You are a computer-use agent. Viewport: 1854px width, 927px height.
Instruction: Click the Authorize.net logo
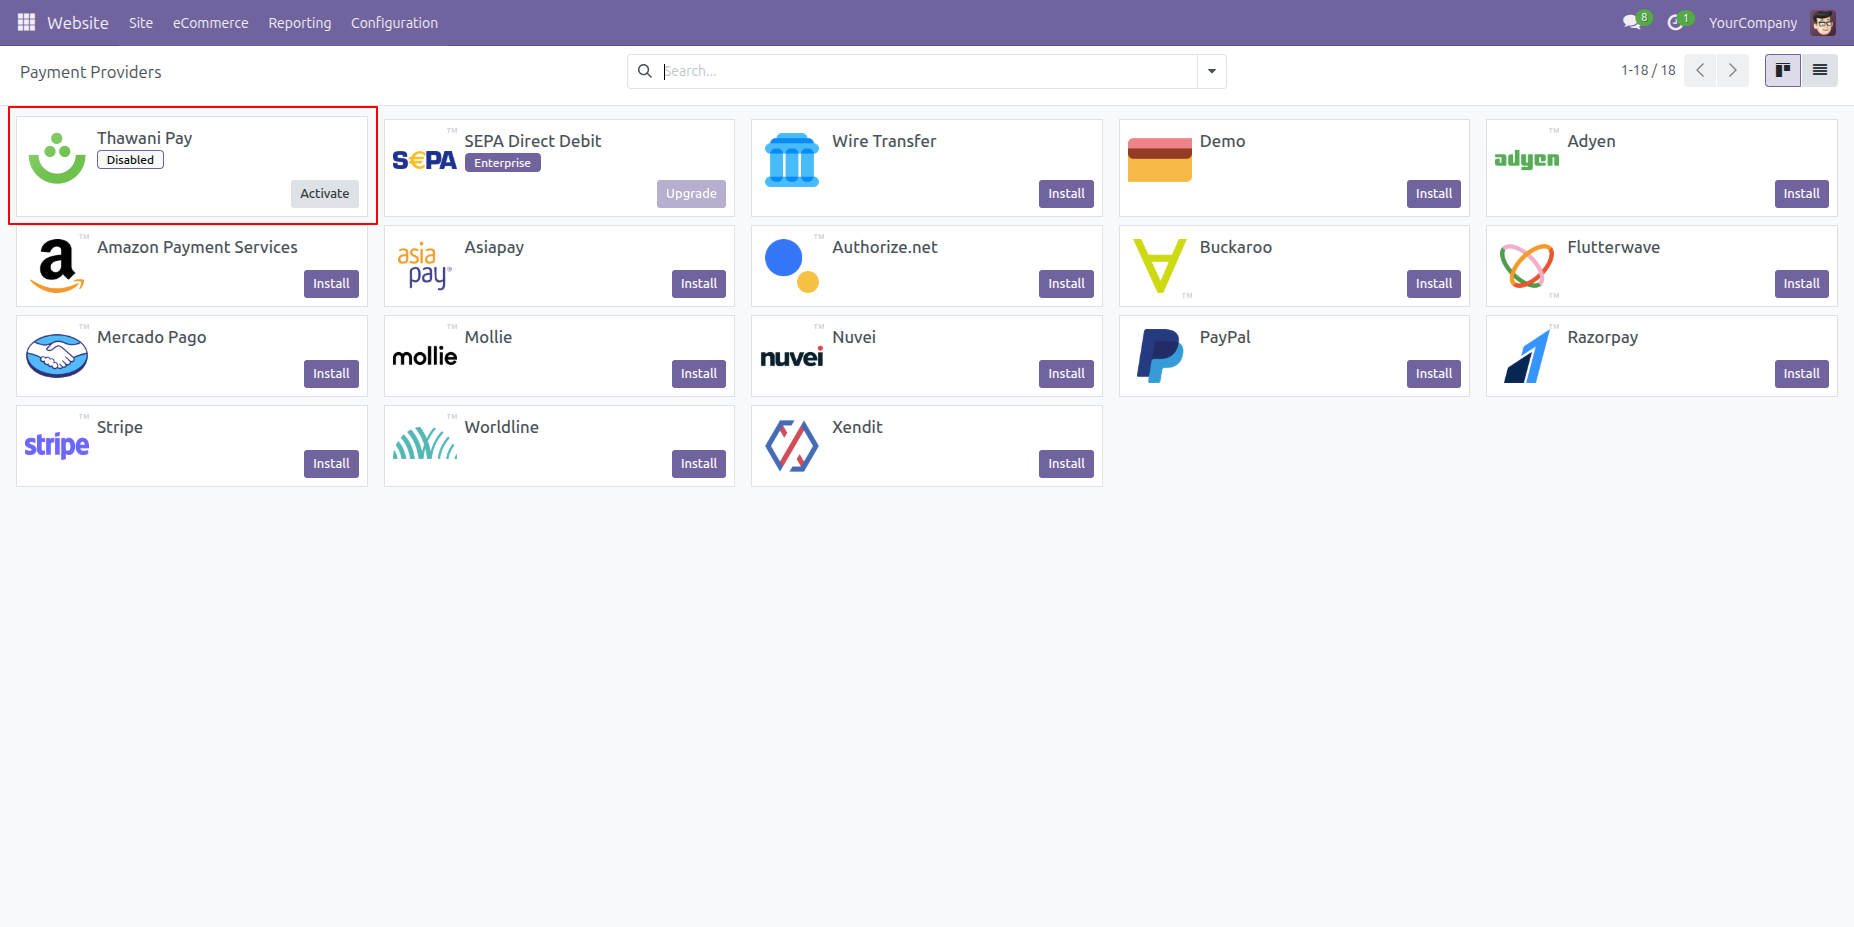point(792,265)
